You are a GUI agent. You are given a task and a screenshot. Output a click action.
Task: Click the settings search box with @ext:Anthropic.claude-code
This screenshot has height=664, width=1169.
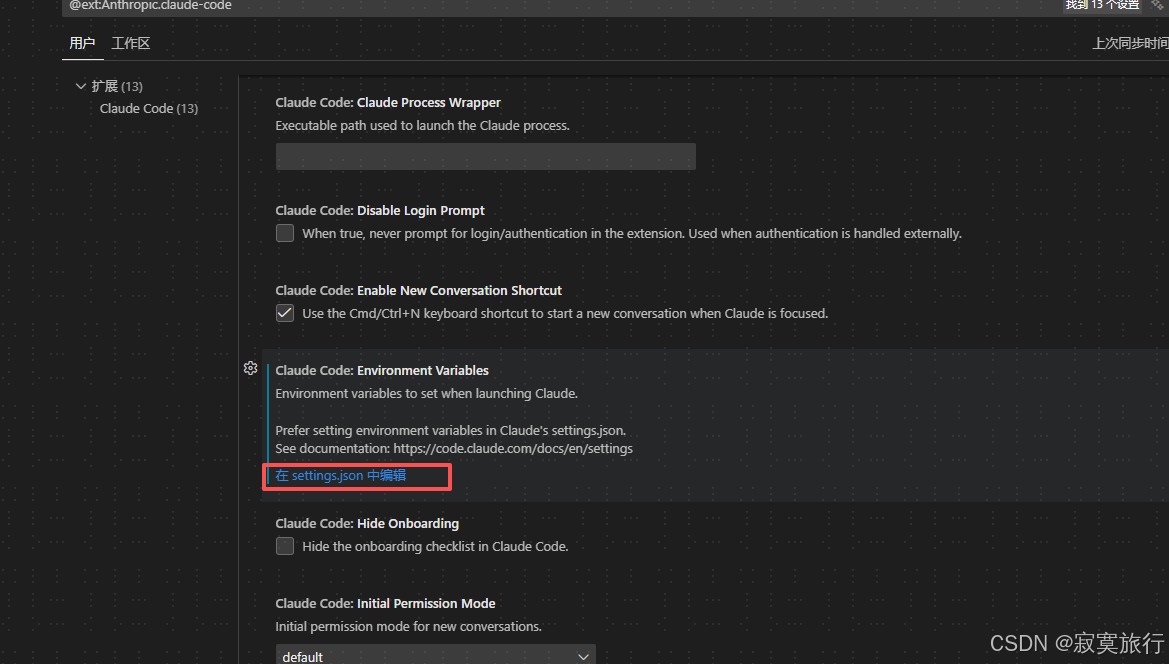point(559,6)
